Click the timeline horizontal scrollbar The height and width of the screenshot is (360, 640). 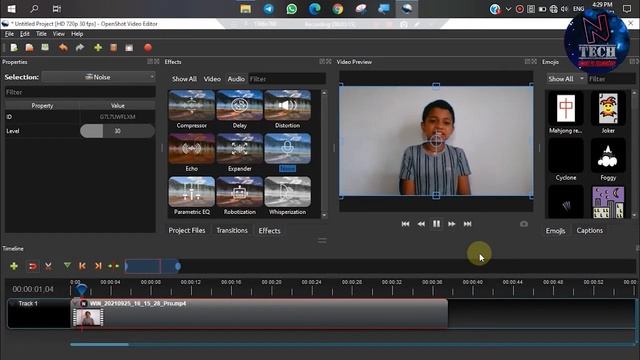[x=100, y=344]
